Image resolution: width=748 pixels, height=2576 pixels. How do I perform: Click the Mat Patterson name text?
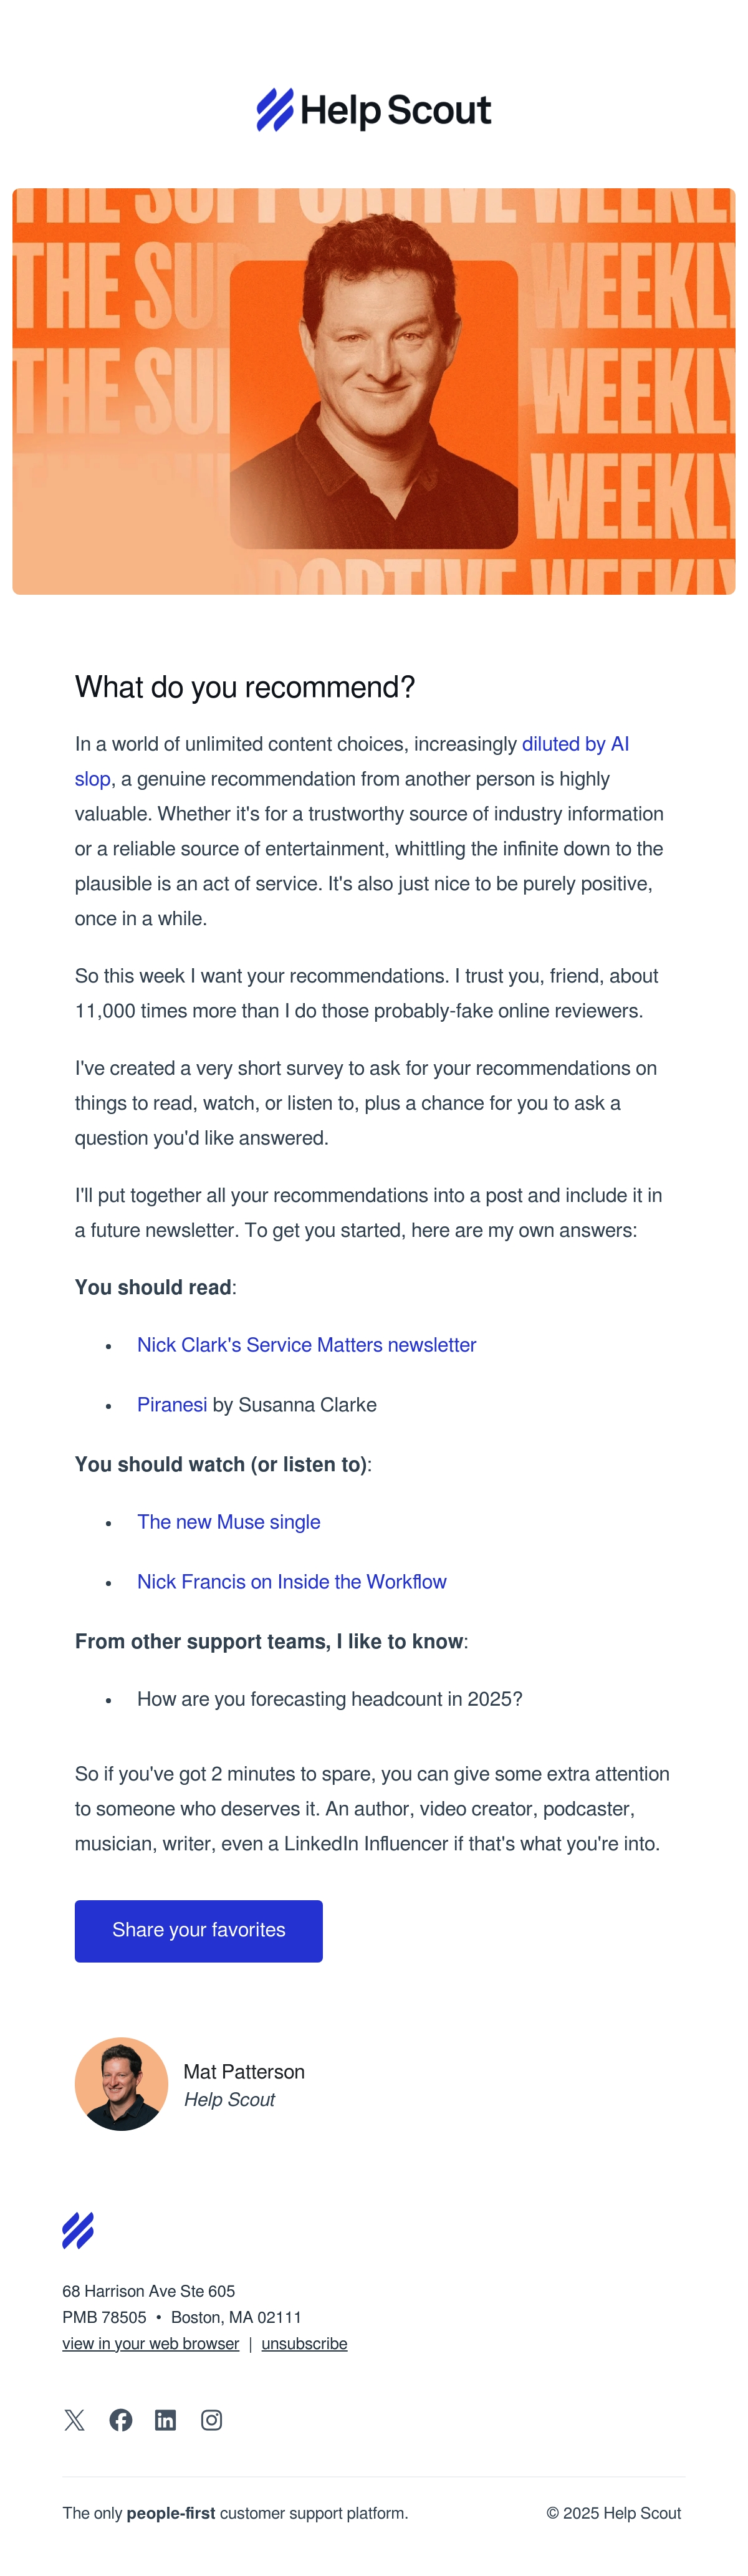tap(244, 2071)
